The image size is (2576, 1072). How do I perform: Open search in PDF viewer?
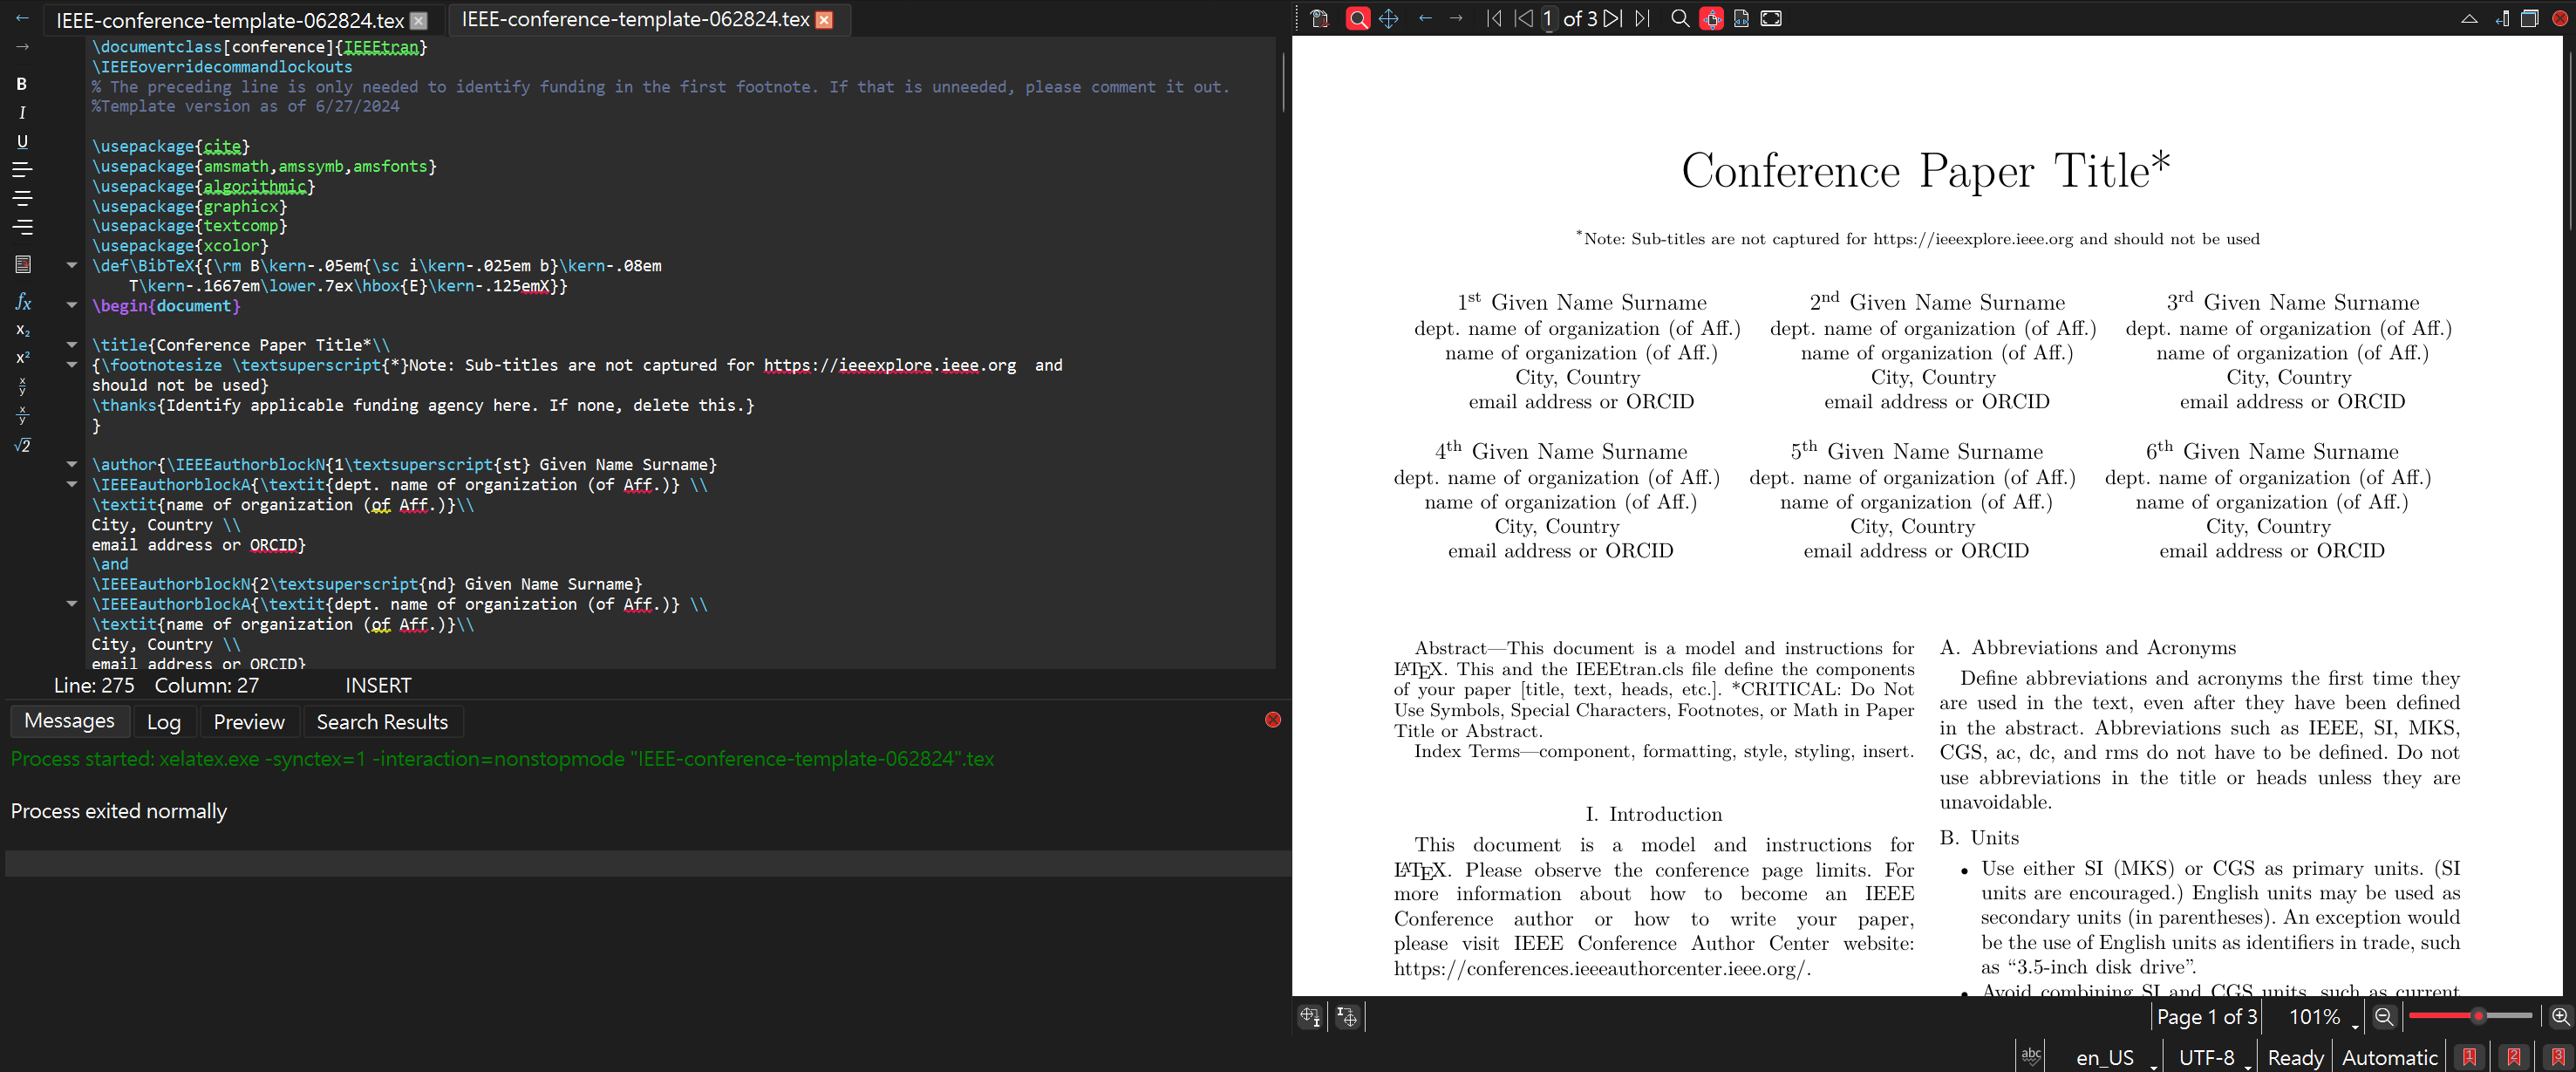click(1680, 18)
